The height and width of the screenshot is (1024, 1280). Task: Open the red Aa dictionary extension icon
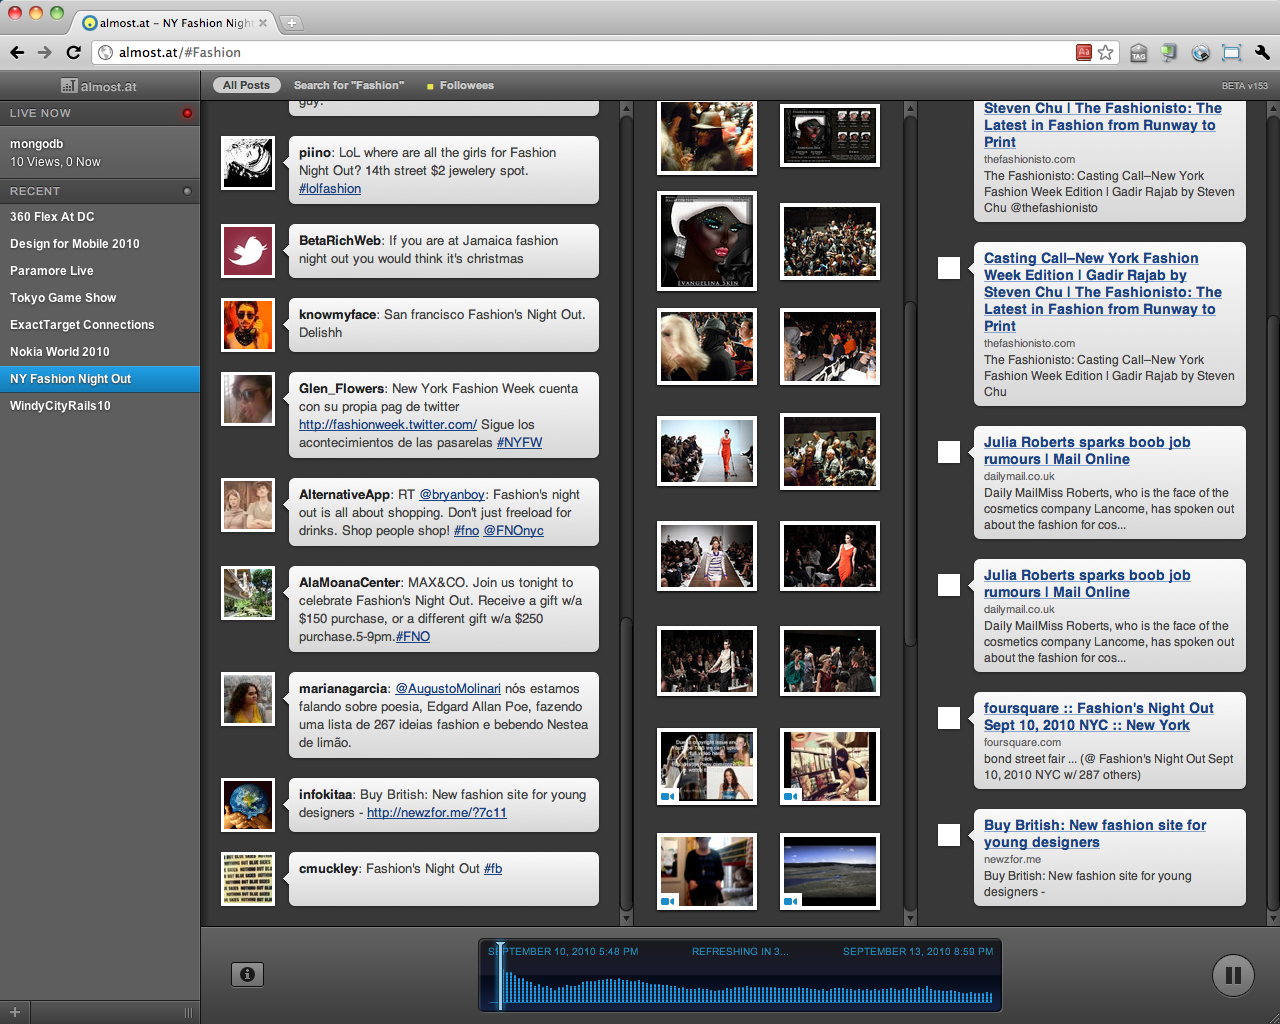(x=1084, y=52)
